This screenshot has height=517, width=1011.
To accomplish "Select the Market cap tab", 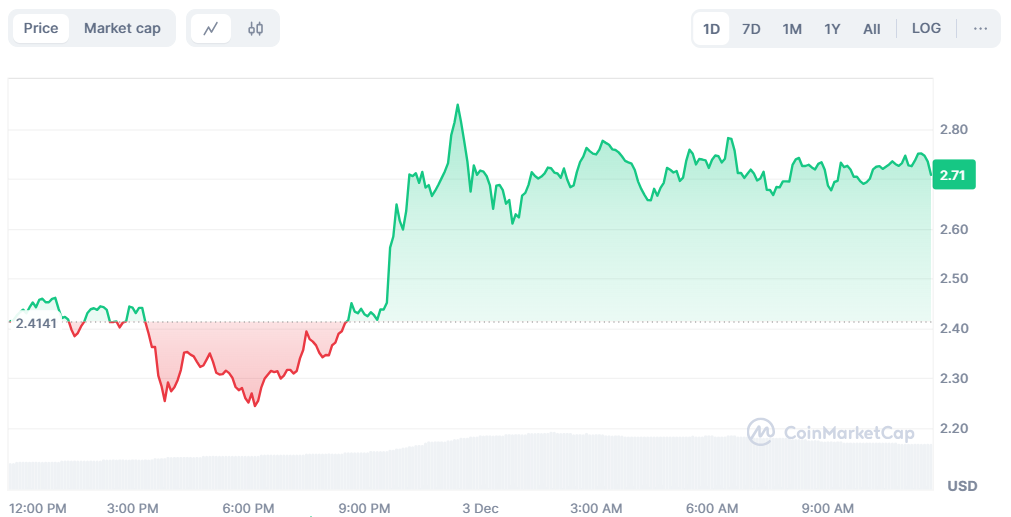I will tap(122, 28).
